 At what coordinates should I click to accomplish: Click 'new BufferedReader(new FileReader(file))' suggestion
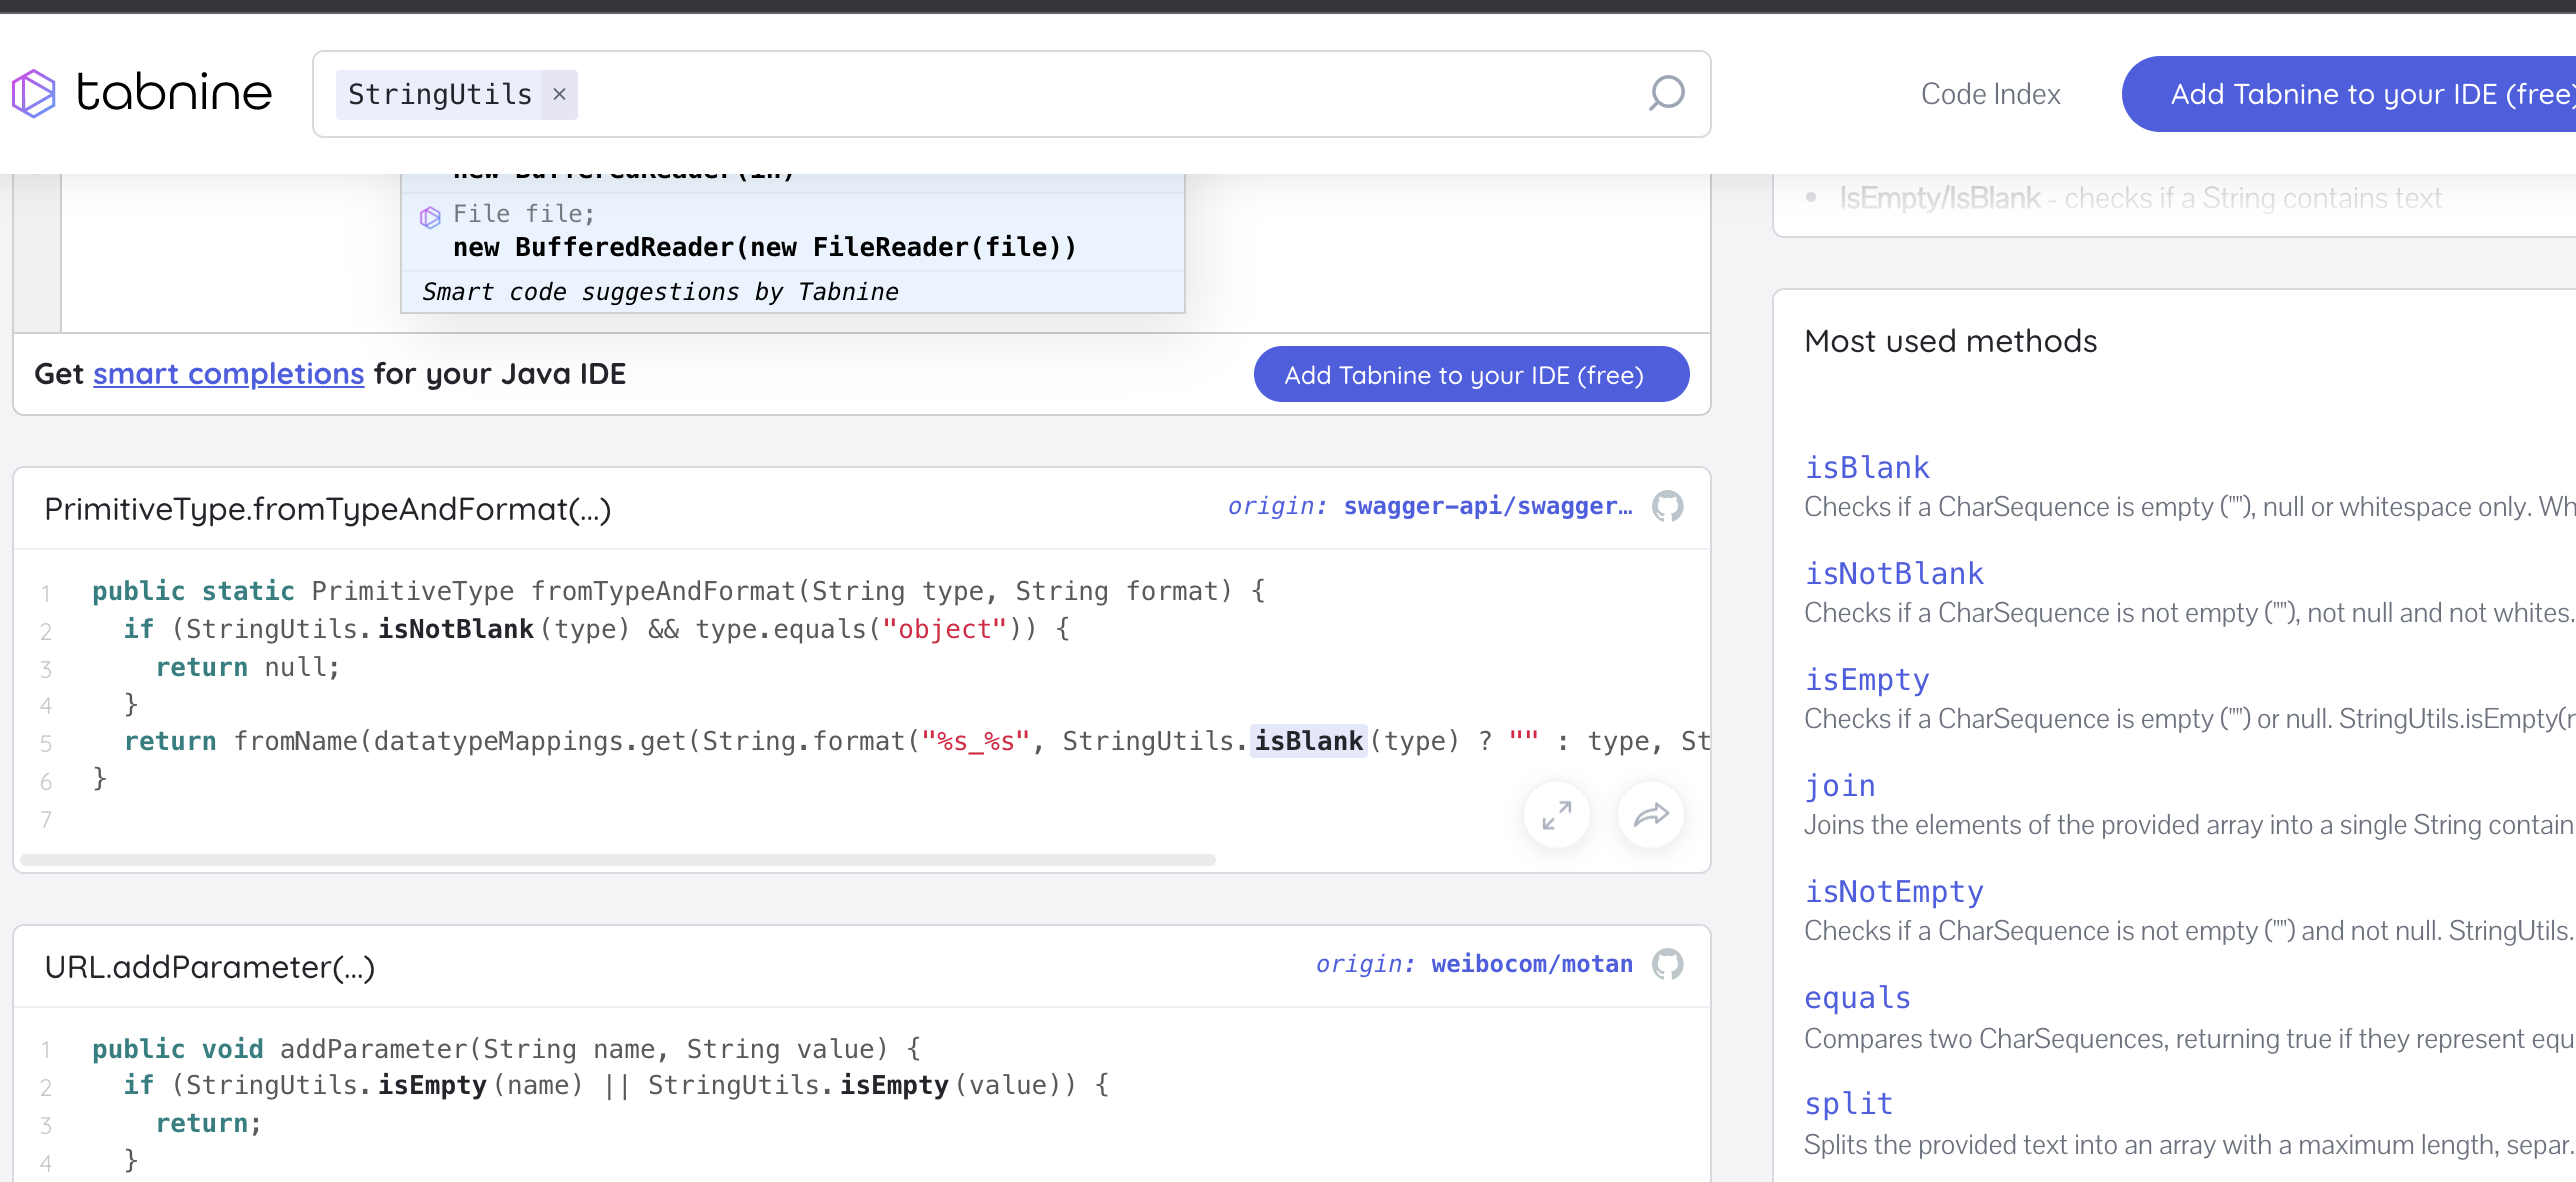tap(765, 247)
